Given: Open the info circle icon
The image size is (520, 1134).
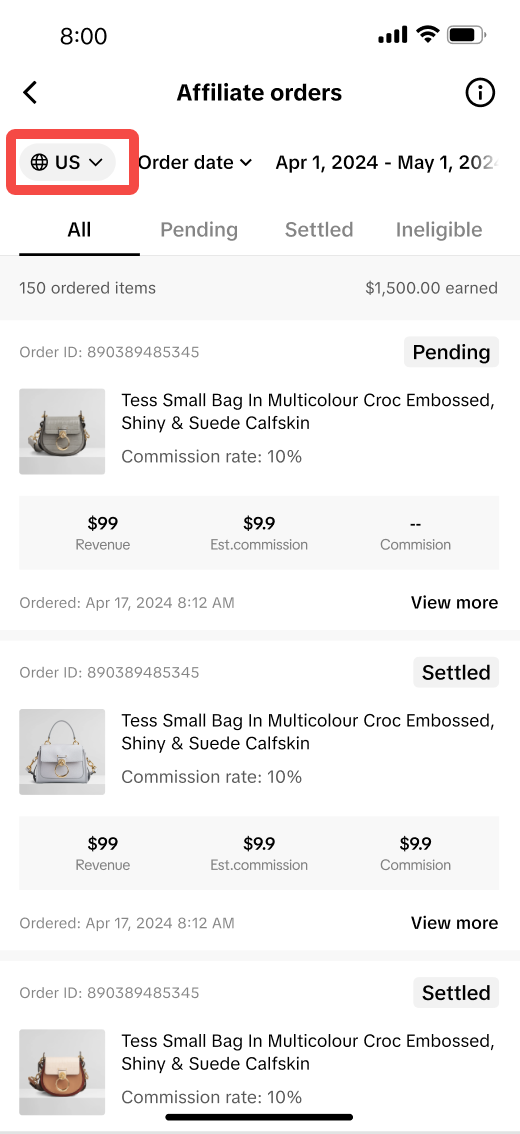Looking at the screenshot, I should pyautogui.click(x=480, y=93).
